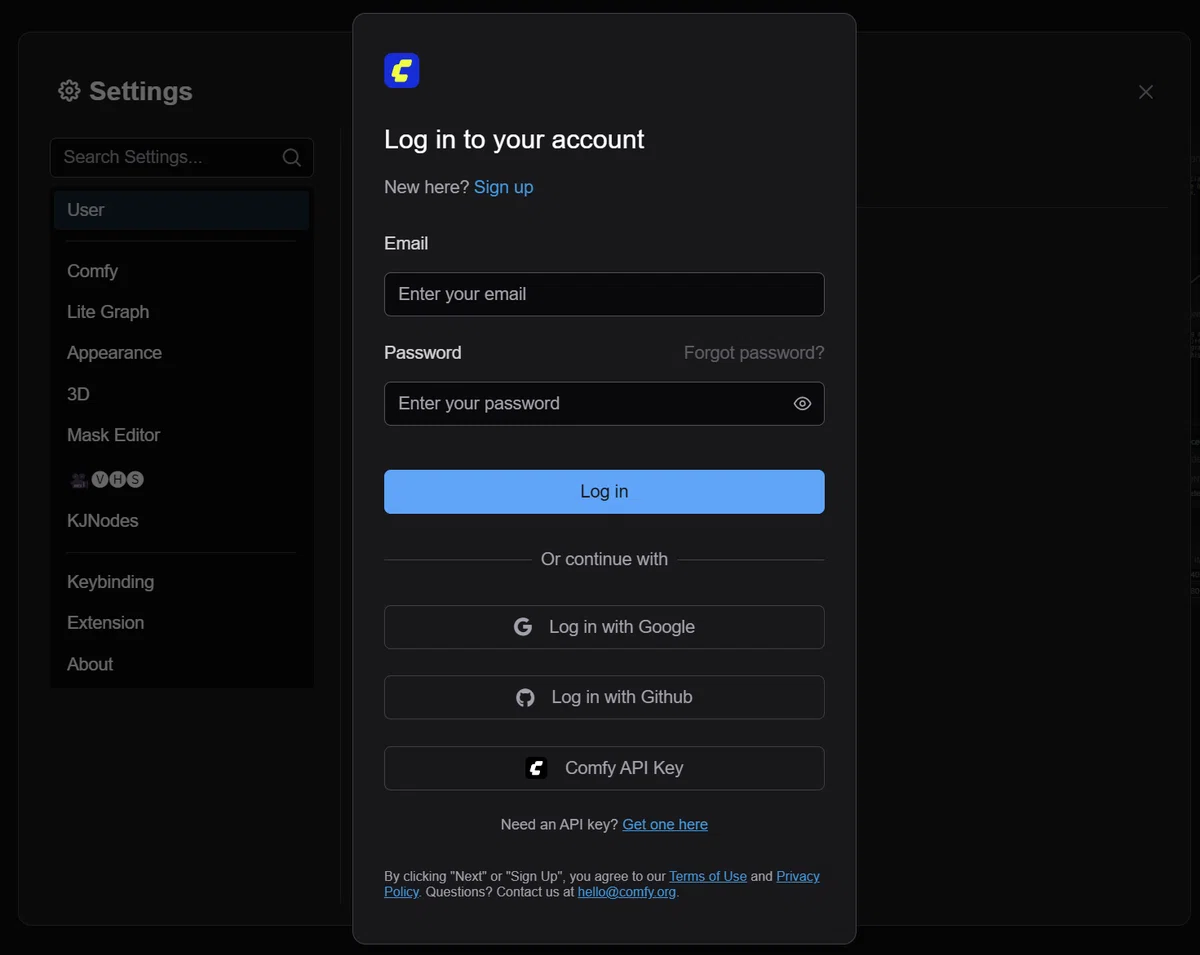This screenshot has height=955, width=1200.
Task: Click the search magnifier icon in Settings
Action: click(291, 157)
